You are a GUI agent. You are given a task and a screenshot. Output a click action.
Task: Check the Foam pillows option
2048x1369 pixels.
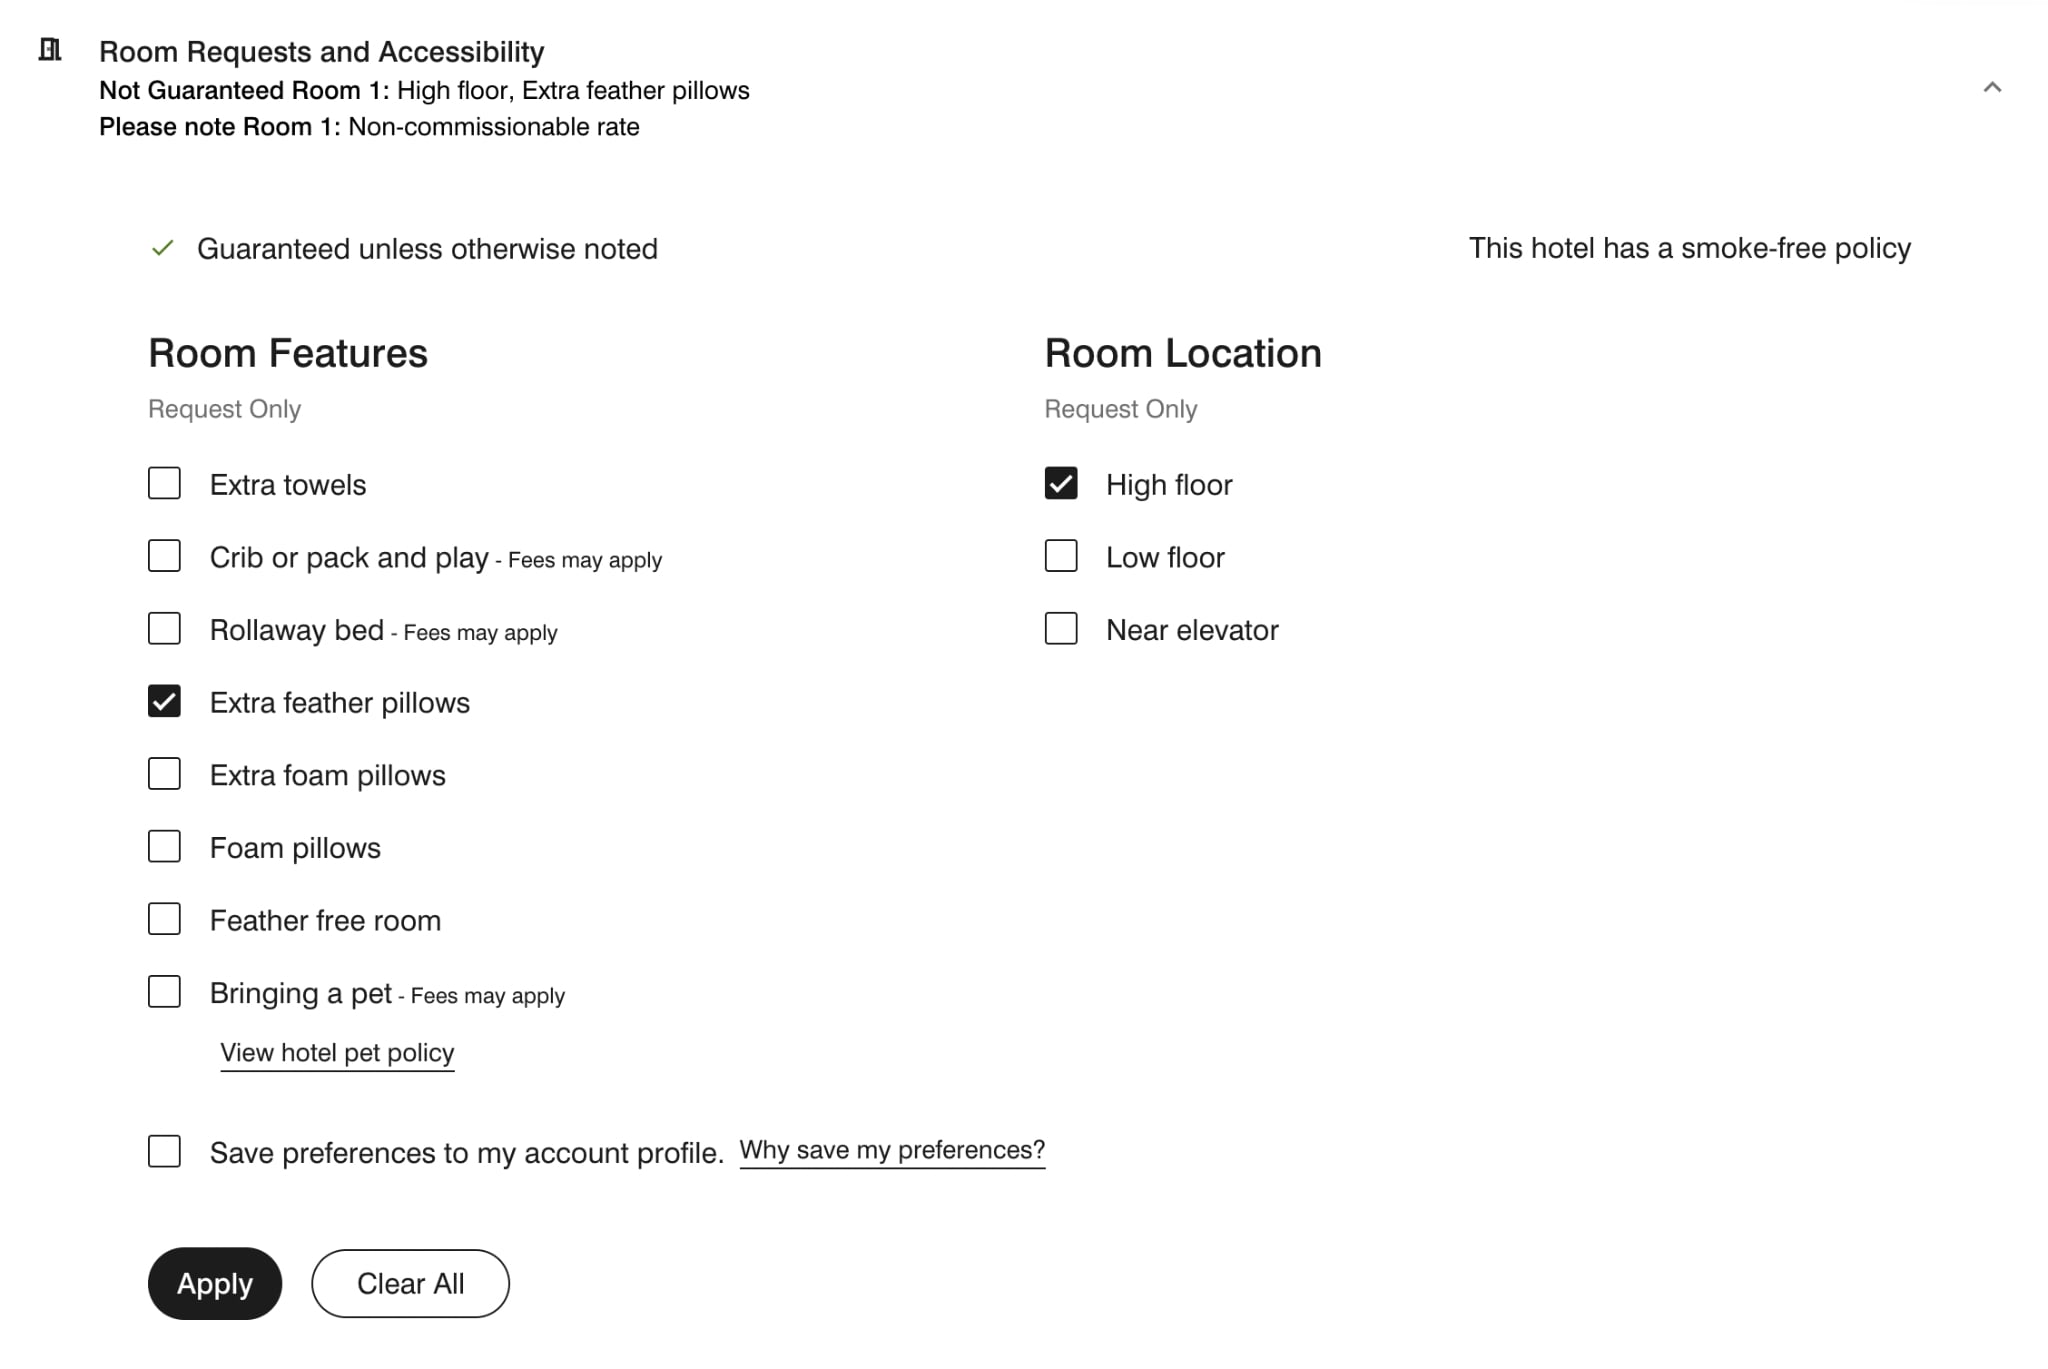coord(164,847)
